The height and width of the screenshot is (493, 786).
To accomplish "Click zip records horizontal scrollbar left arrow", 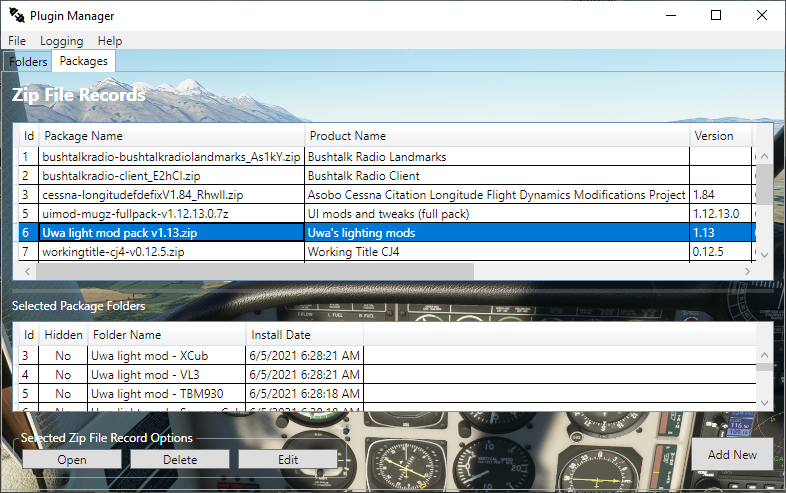I will point(28,271).
